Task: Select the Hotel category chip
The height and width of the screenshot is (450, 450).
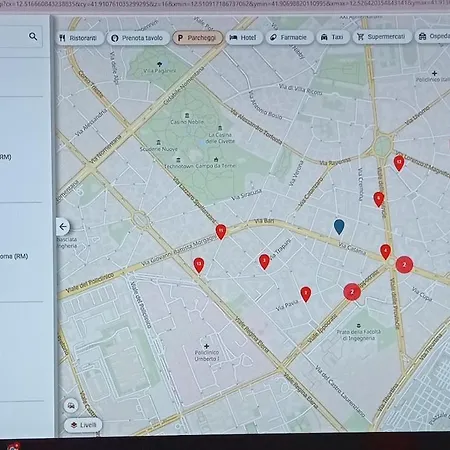Action: coord(244,37)
